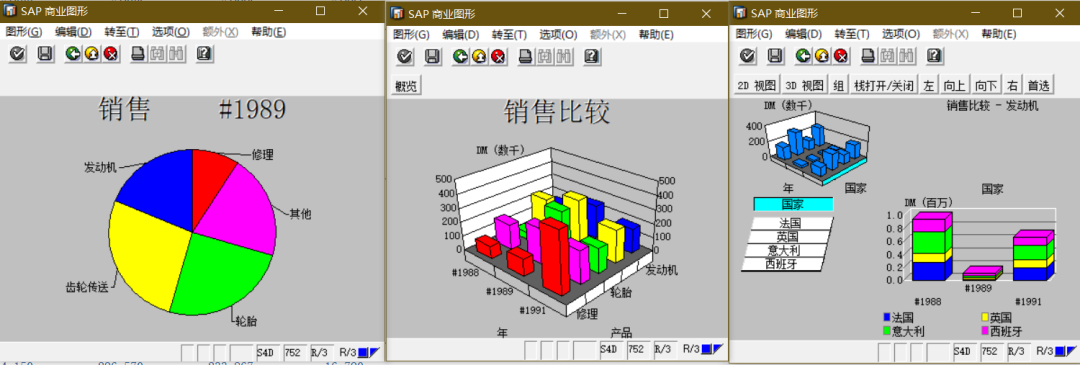The height and width of the screenshot is (365, 1080).
Task: Click the question mark Help icon in pie chart window
Action: [204, 54]
